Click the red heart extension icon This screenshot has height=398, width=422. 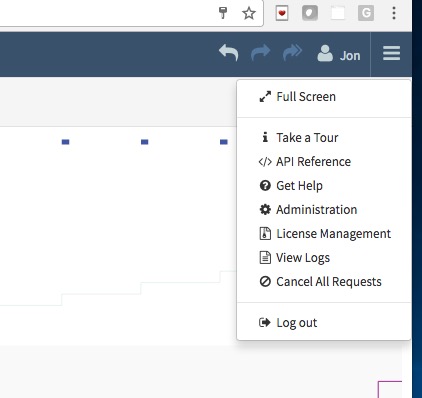click(282, 13)
